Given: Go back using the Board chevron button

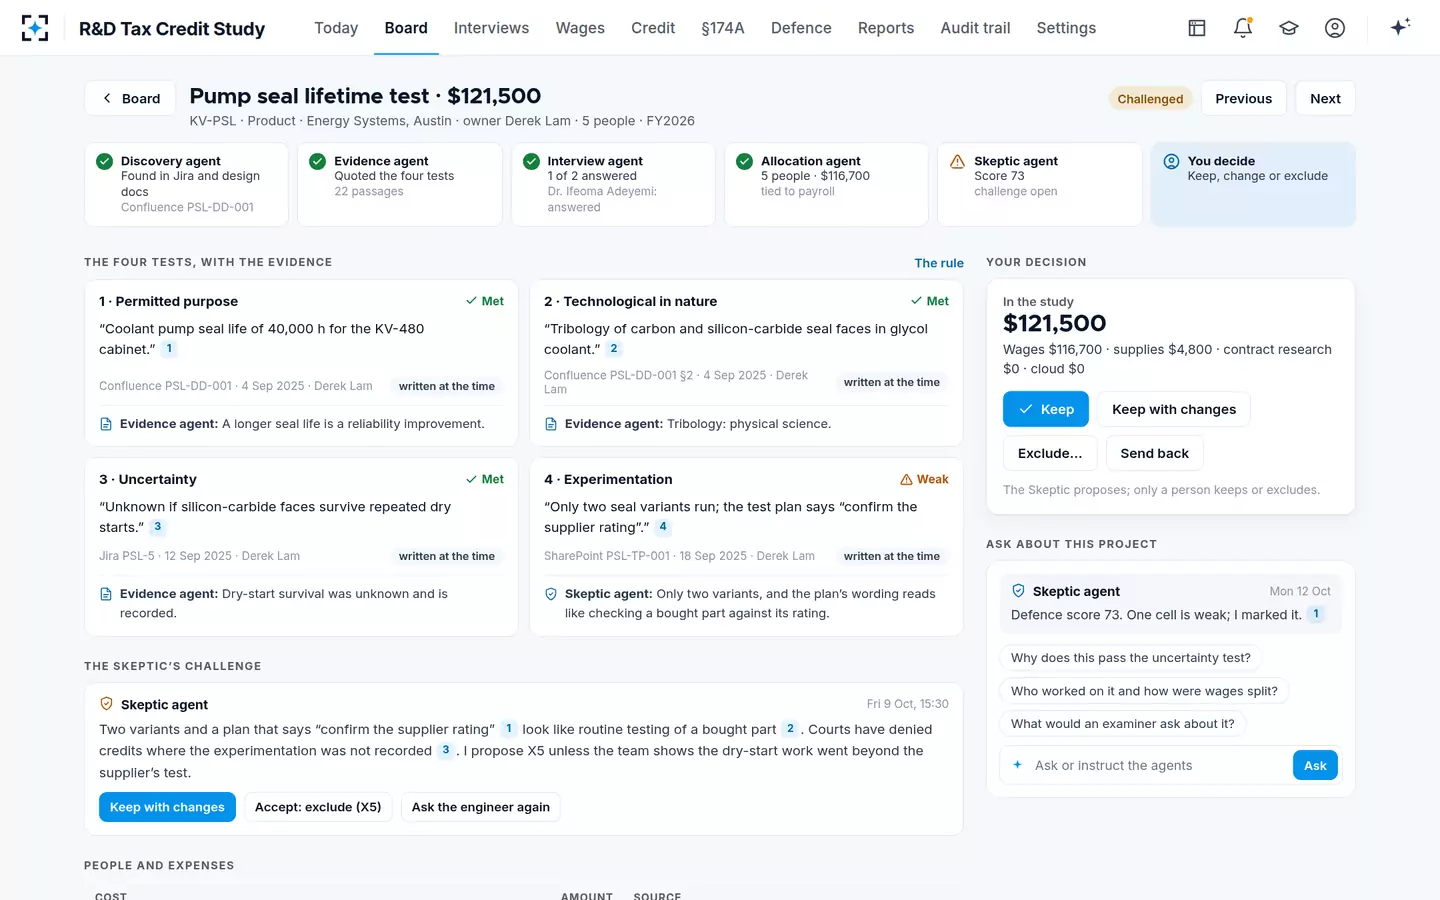Looking at the screenshot, I should pos(131,98).
